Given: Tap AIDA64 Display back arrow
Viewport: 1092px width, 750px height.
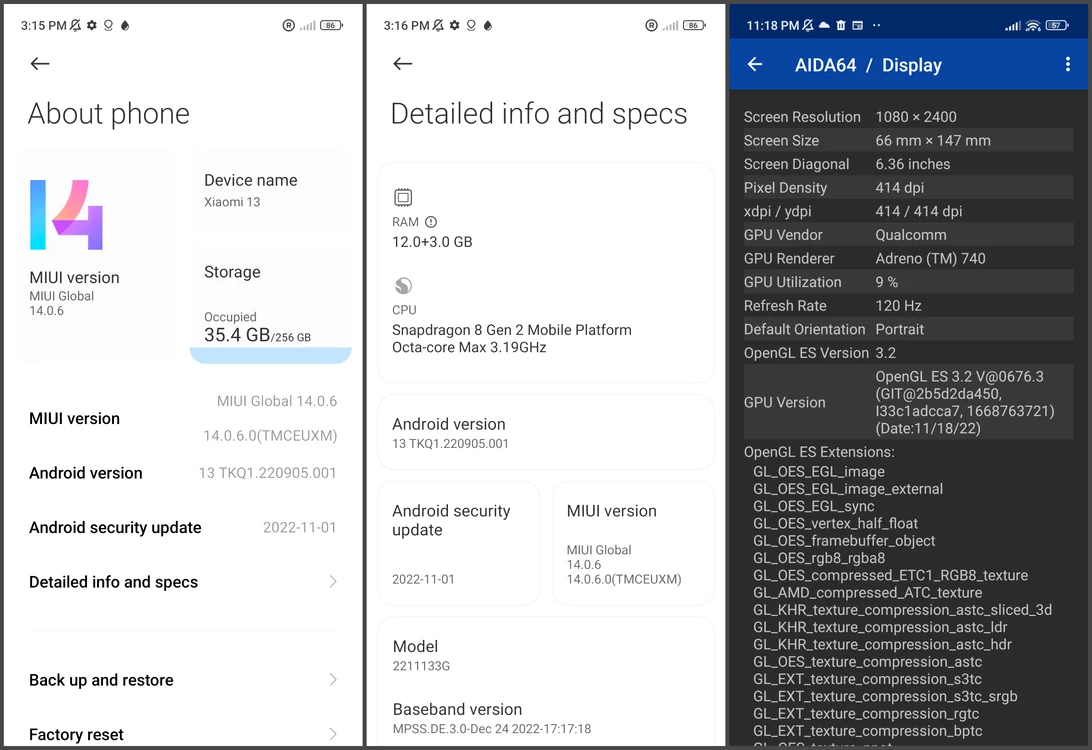Looking at the screenshot, I should (x=755, y=65).
